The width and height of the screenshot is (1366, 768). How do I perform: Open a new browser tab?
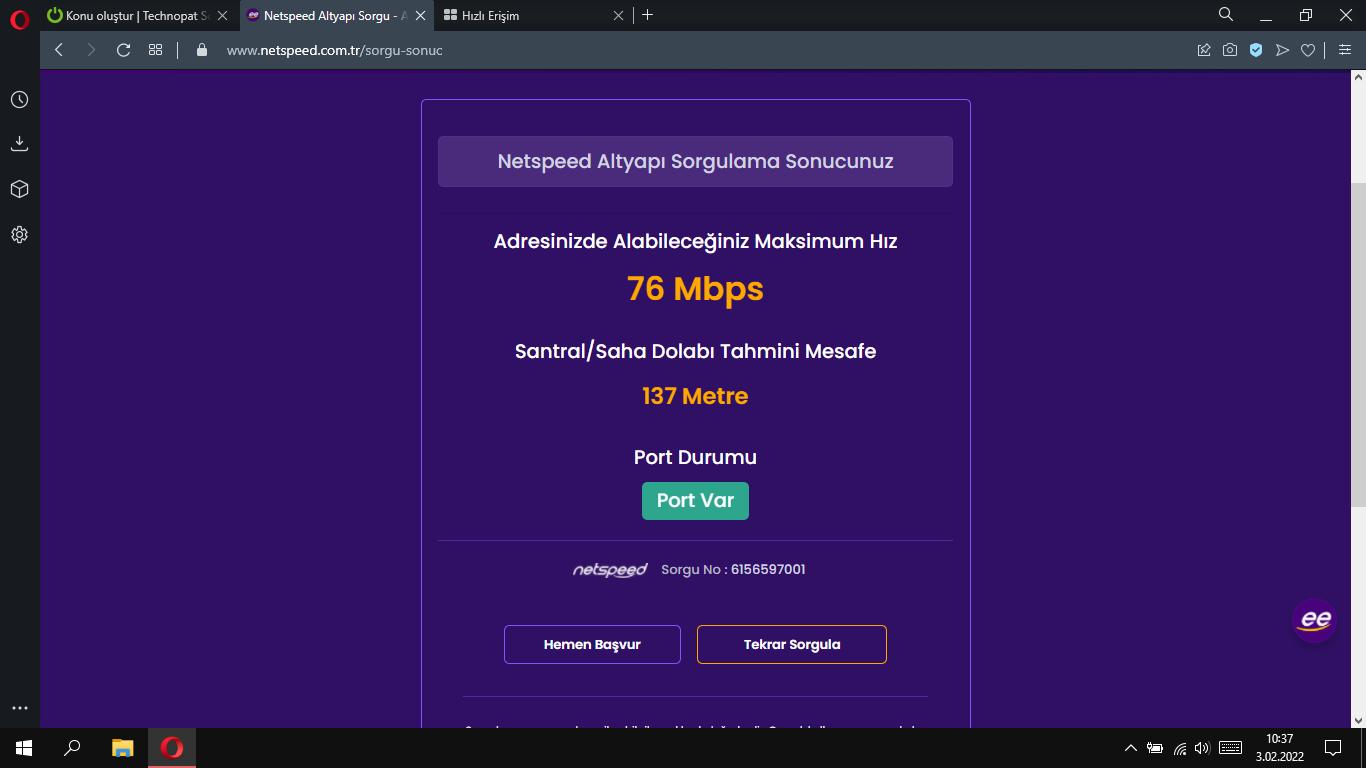648,15
